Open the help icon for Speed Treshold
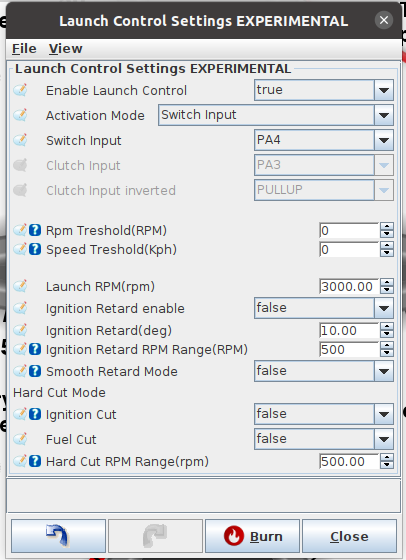This screenshot has height=560, width=406. [35, 249]
